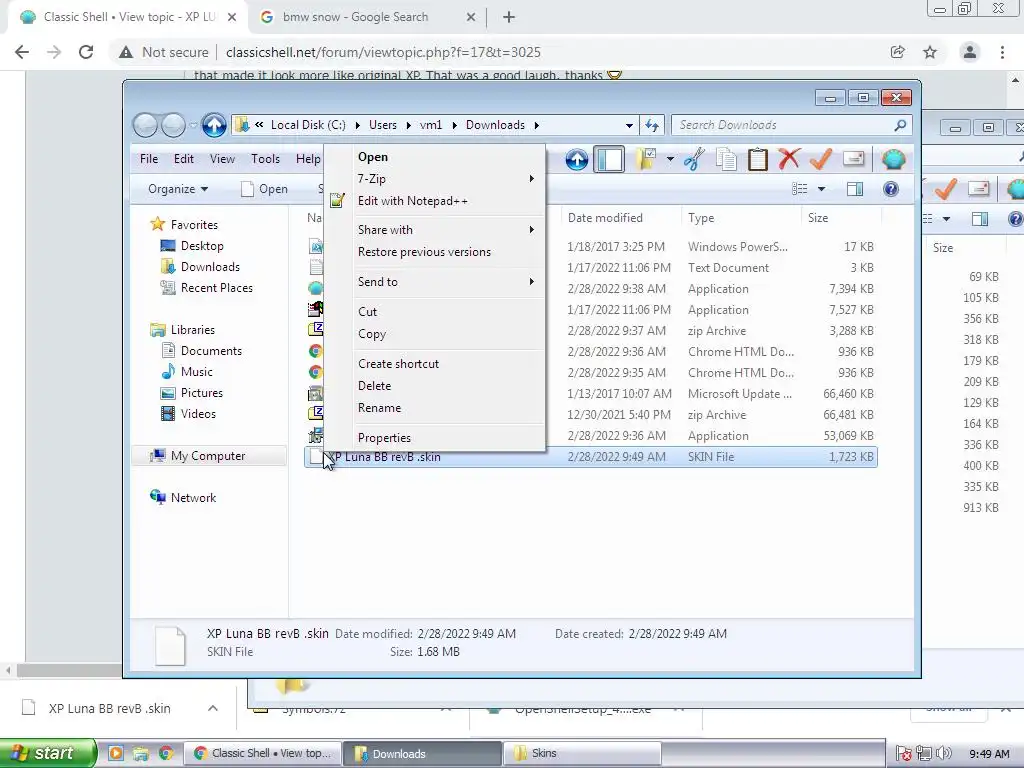
Task: Click the Open command bar button
Action: pyautogui.click(x=264, y=189)
